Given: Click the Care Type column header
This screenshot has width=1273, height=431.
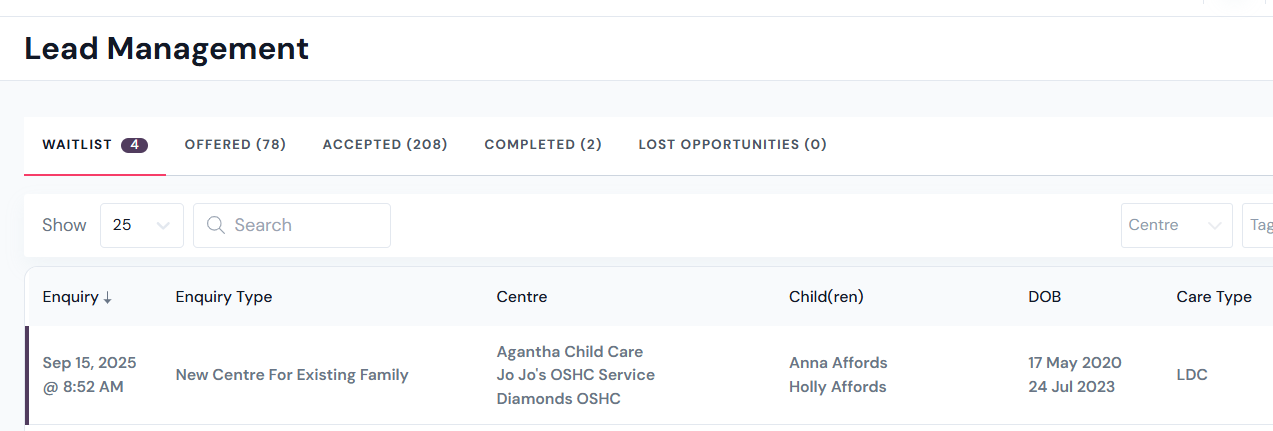Looking at the screenshot, I should pos(1214,297).
